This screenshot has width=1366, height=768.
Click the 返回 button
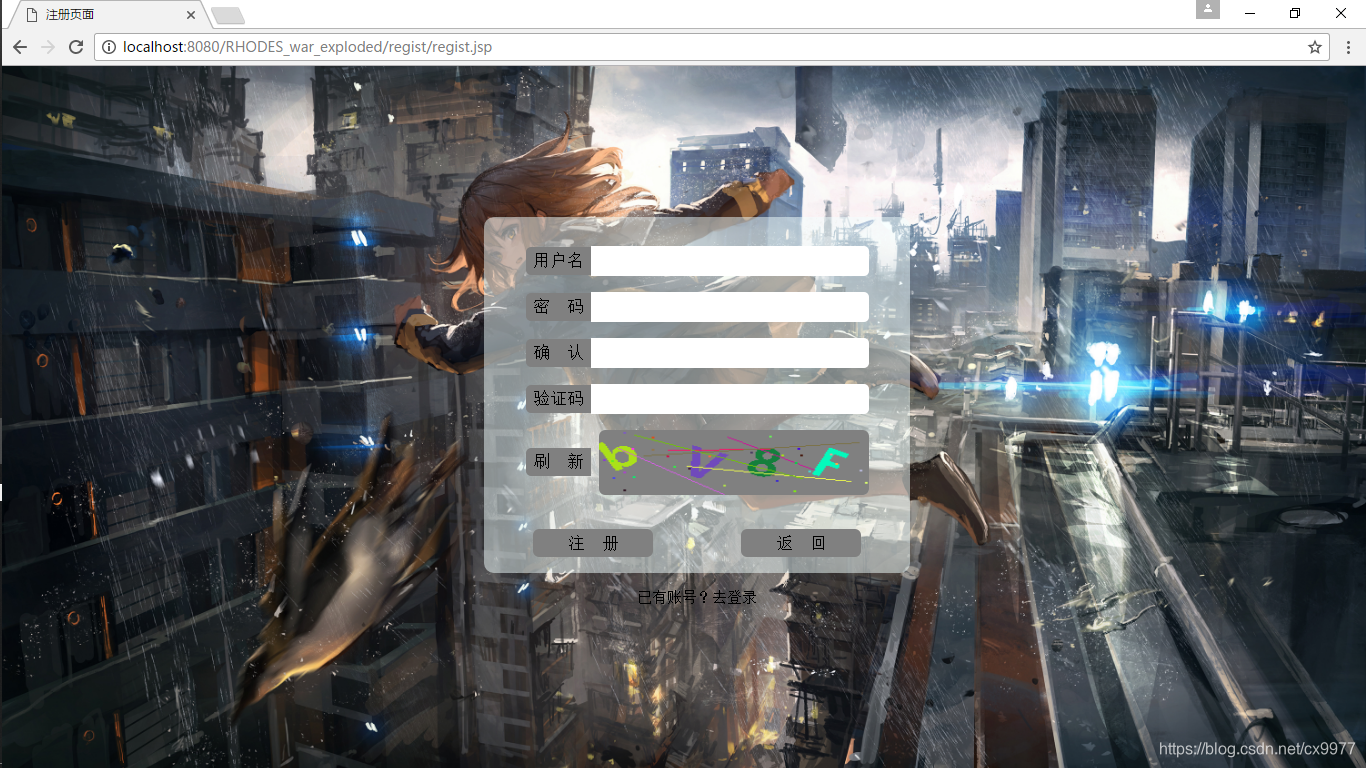(x=801, y=543)
